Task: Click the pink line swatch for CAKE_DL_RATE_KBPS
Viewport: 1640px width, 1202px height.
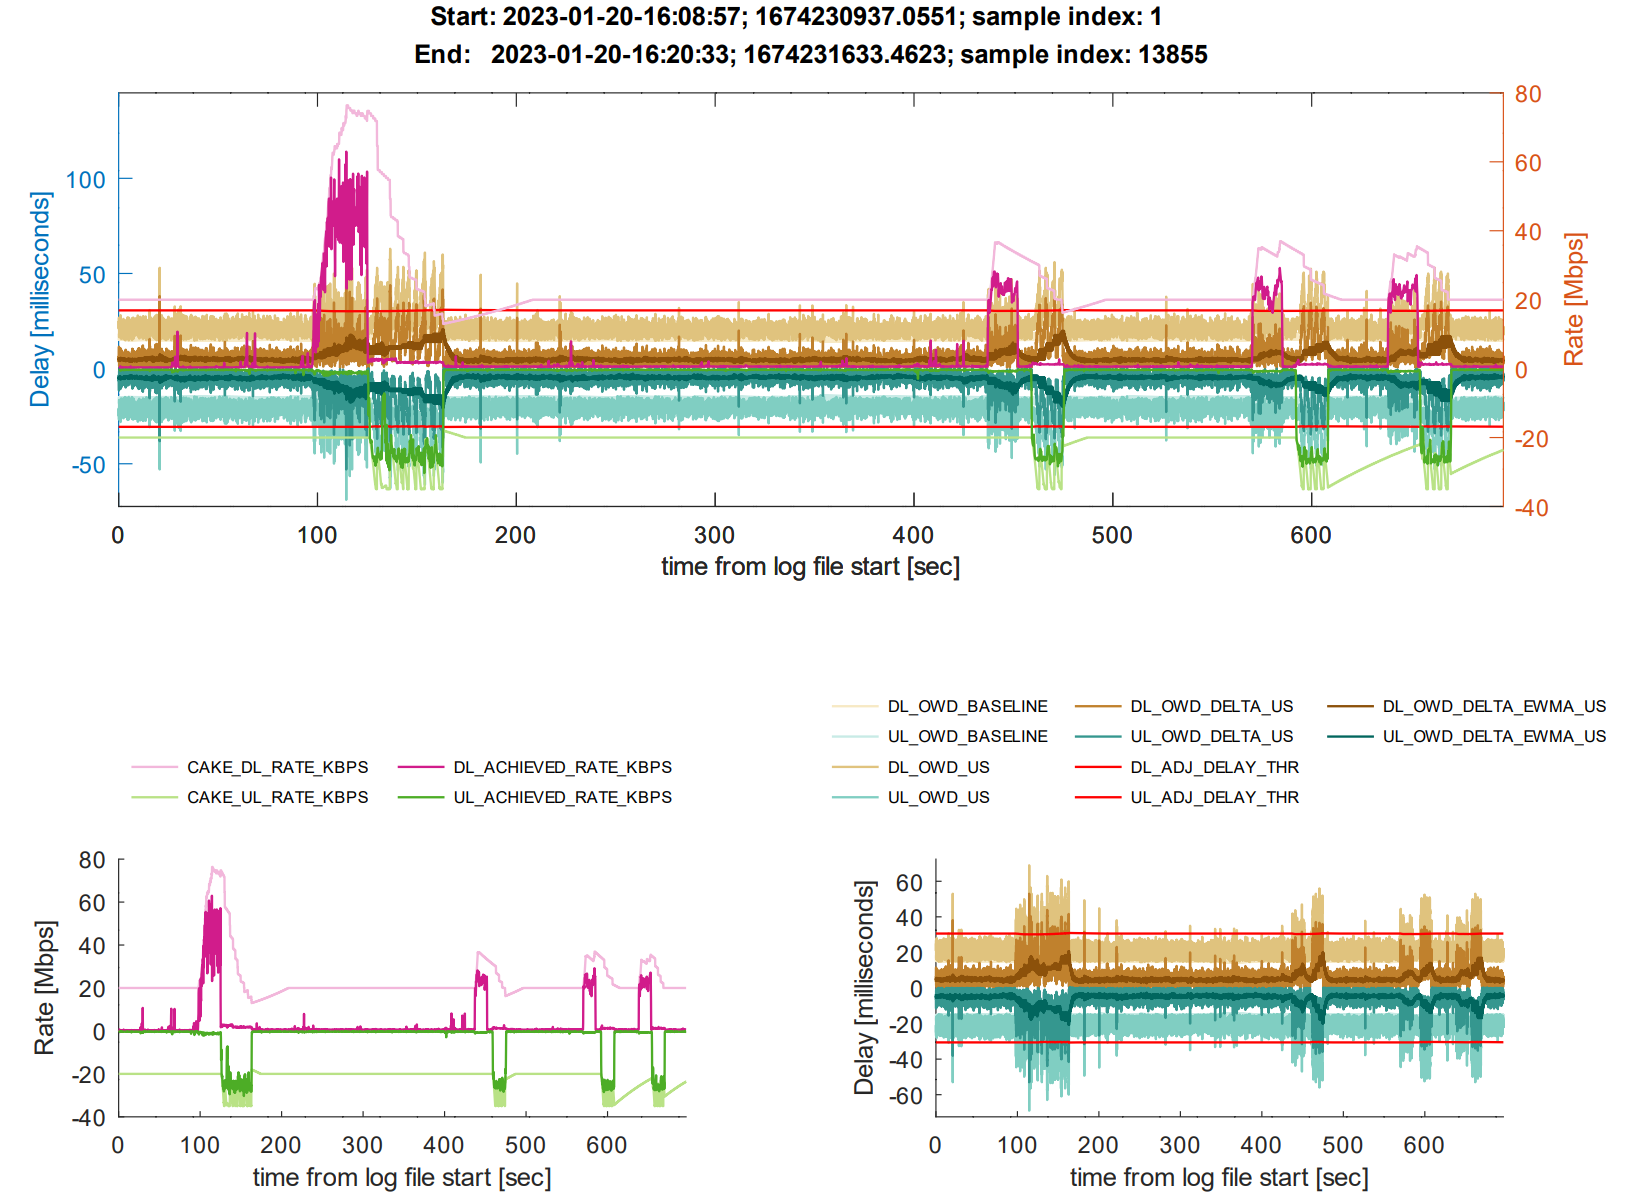Action: (154, 767)
